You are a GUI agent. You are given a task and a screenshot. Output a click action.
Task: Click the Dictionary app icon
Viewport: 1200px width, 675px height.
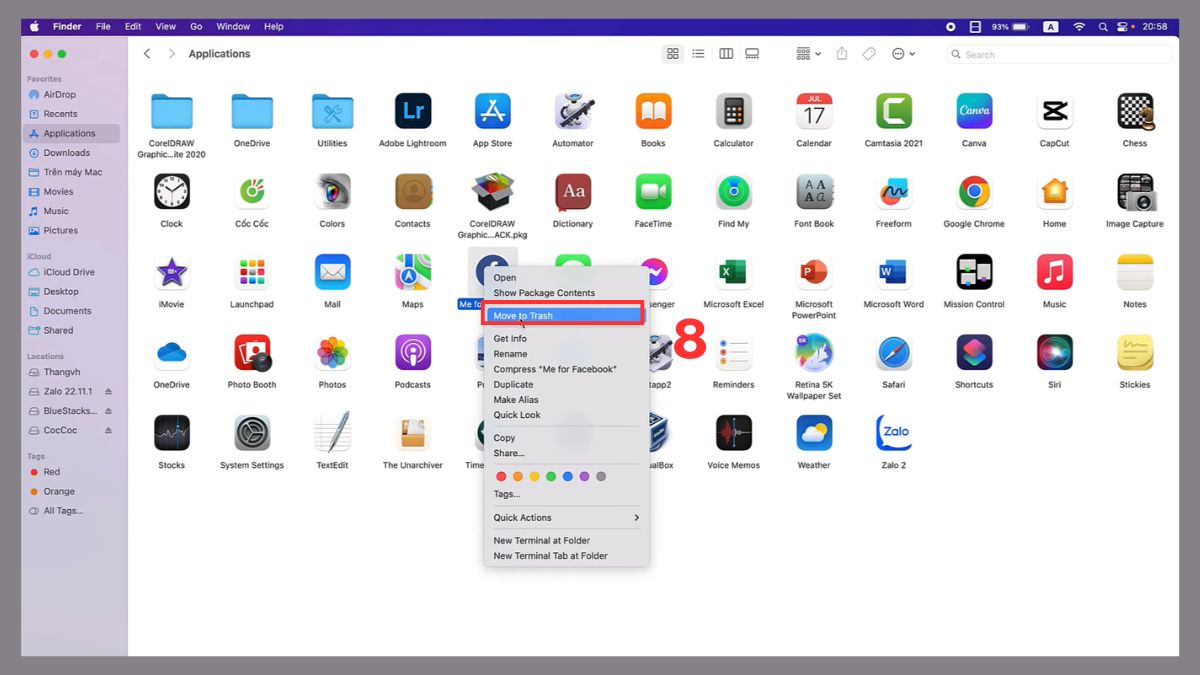pyautogui.click(x=573, y=191)
